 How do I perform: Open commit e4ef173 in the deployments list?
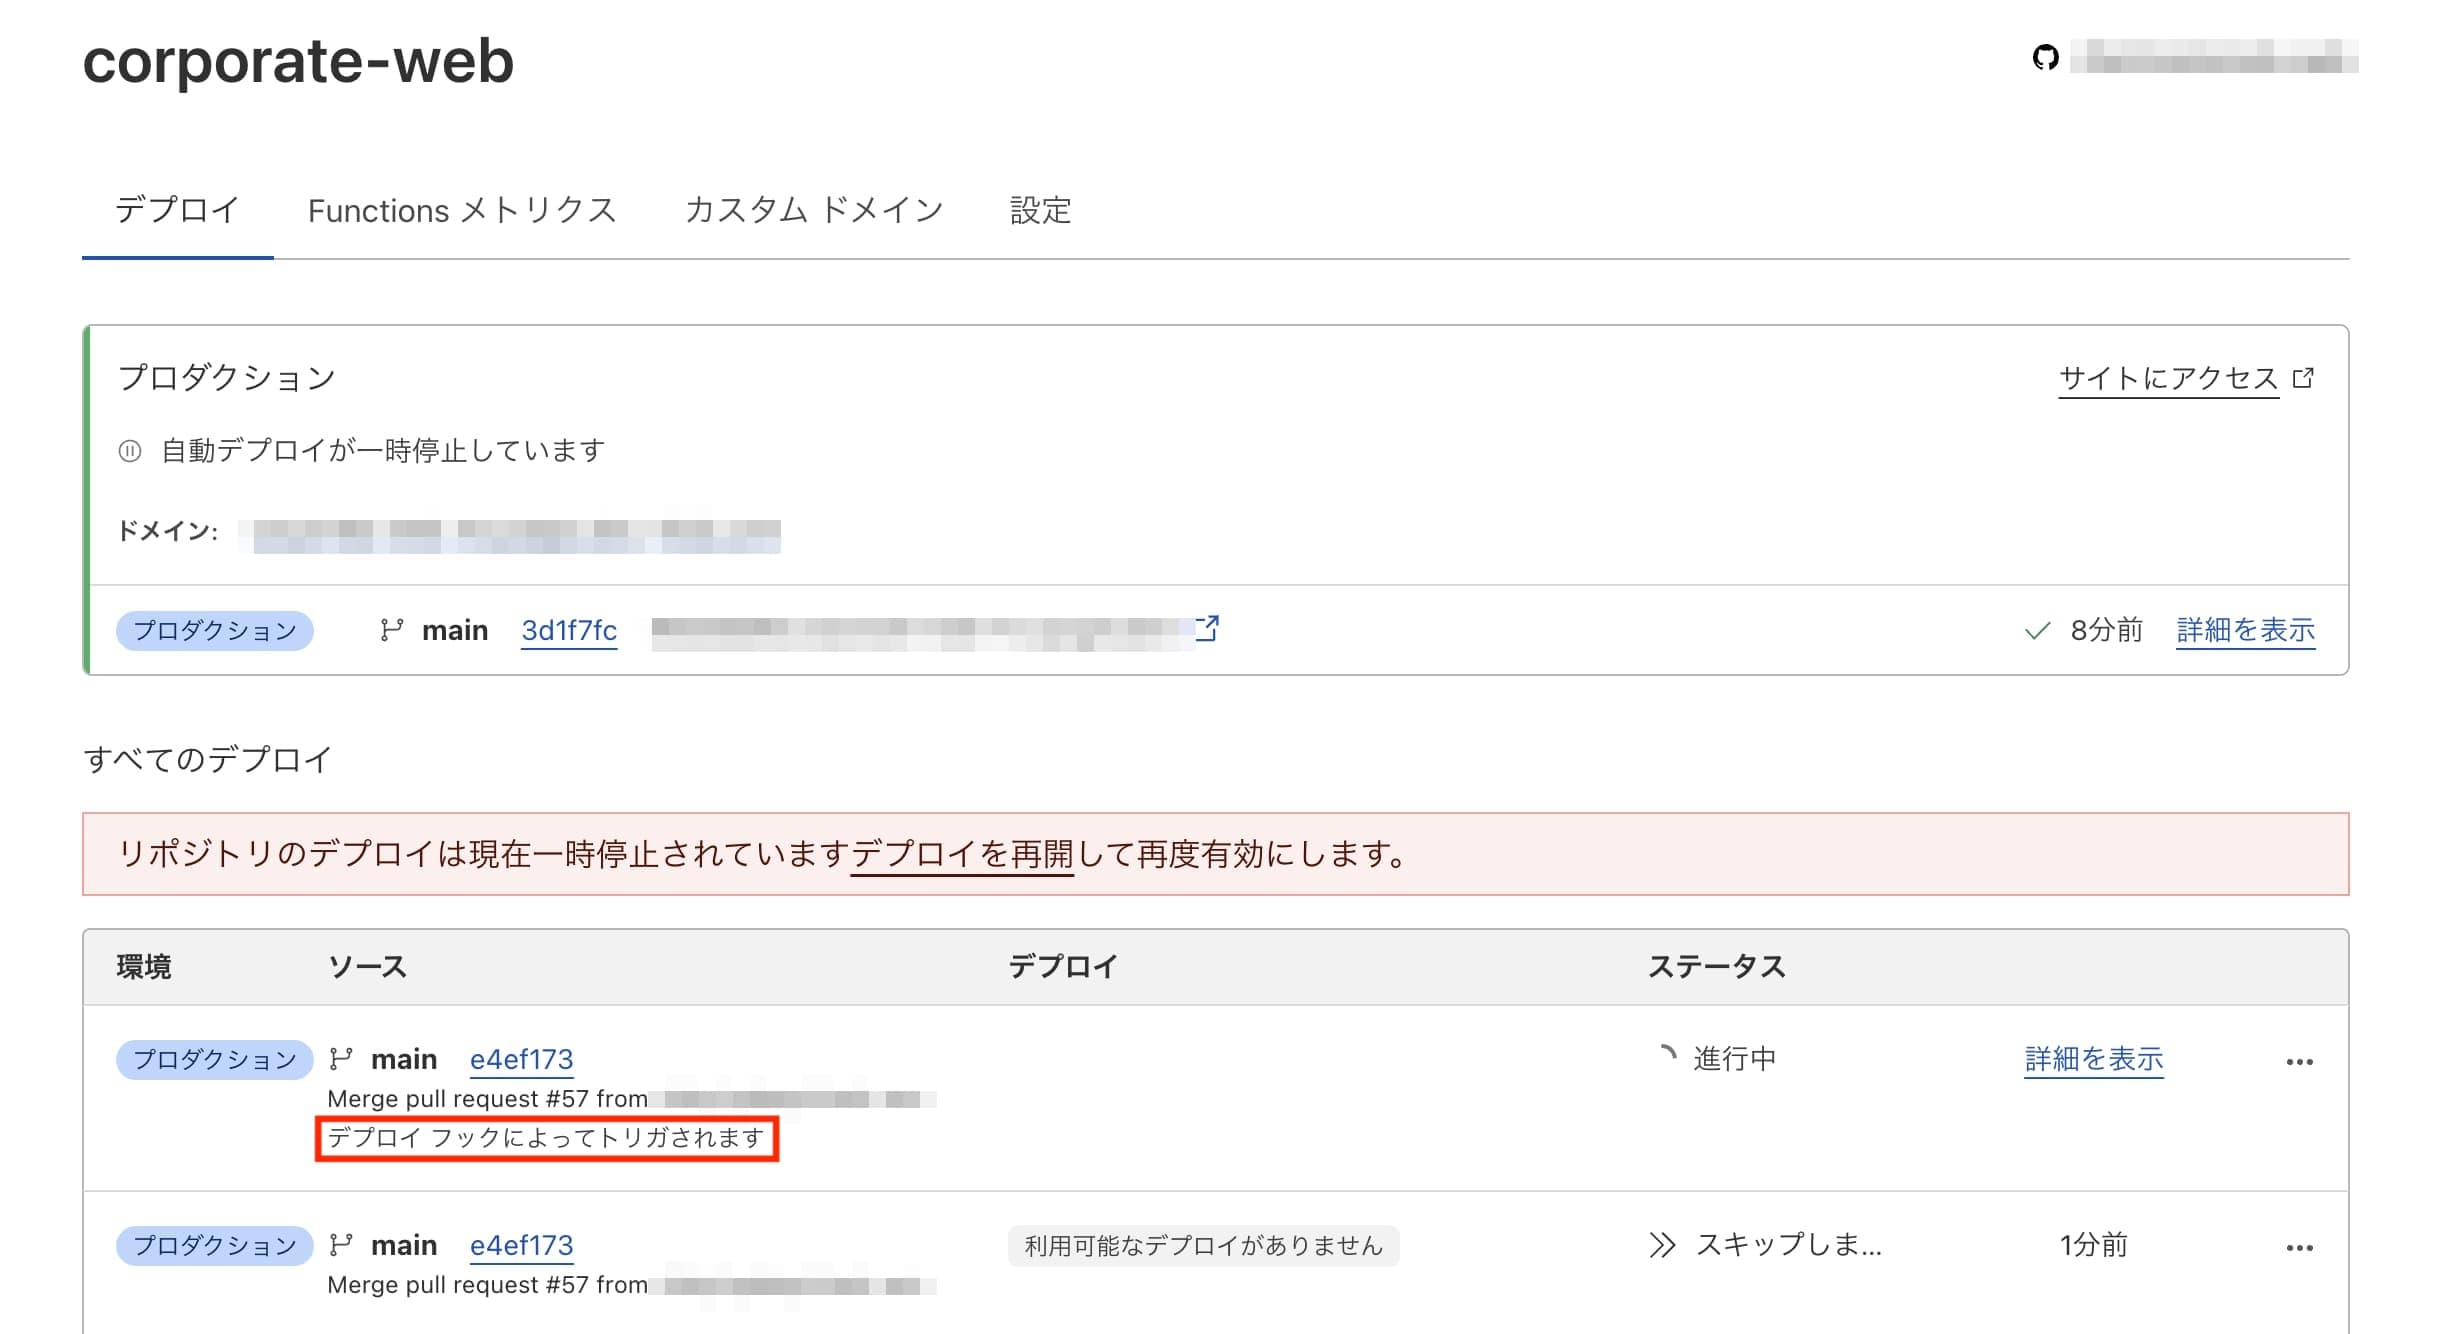522,1058
